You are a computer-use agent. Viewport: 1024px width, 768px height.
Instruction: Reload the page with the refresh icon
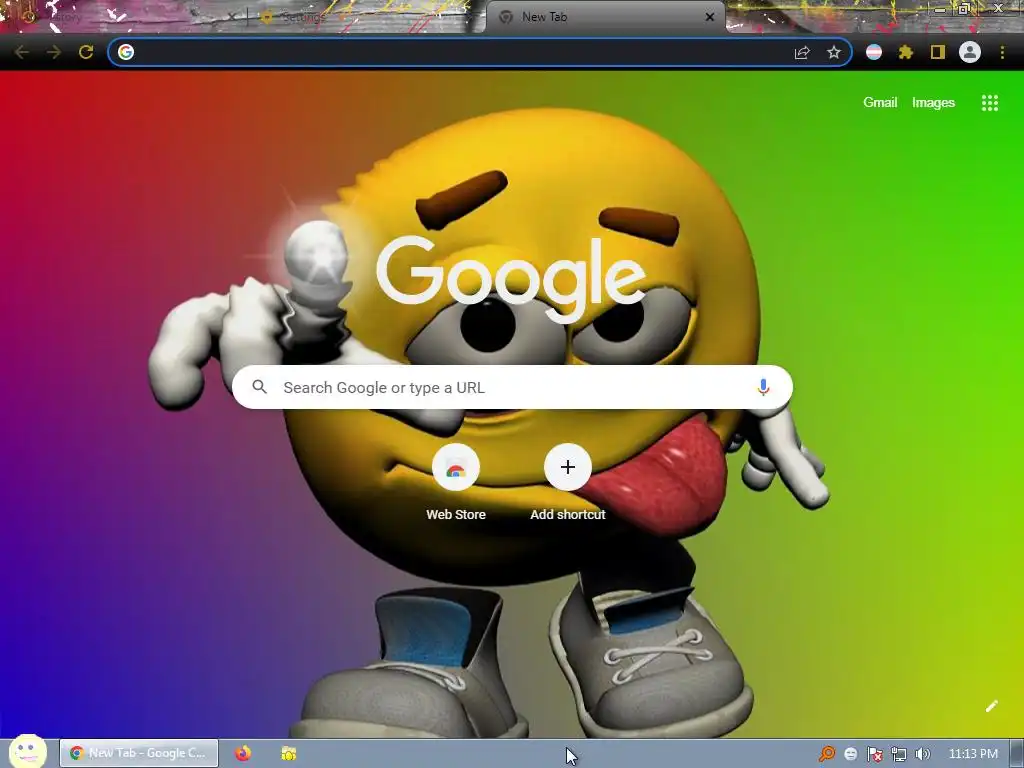click(86, 52)
